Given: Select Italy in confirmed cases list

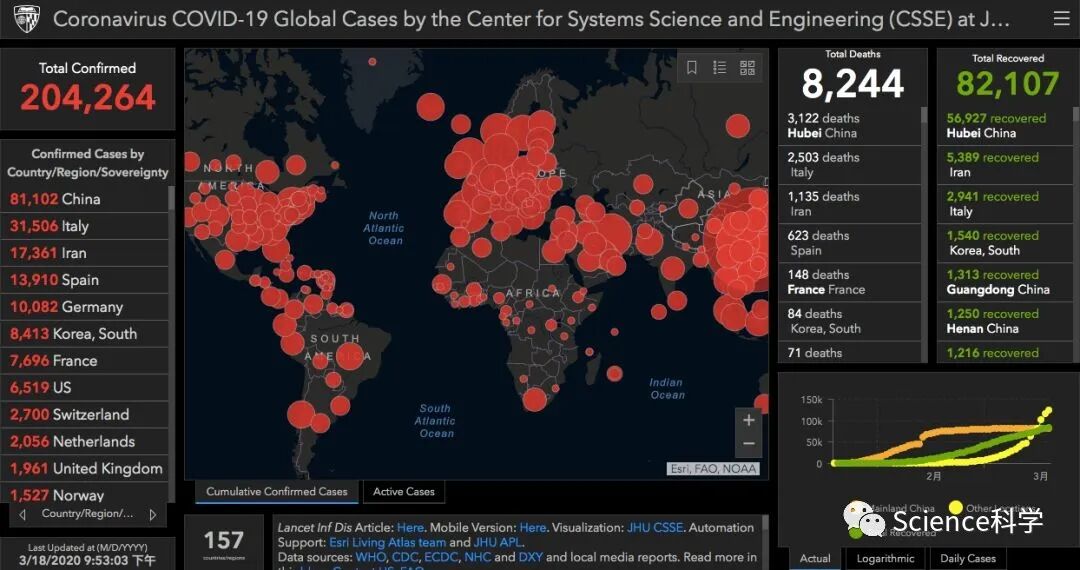Looking at the screenshot, I should click(85, 226).
